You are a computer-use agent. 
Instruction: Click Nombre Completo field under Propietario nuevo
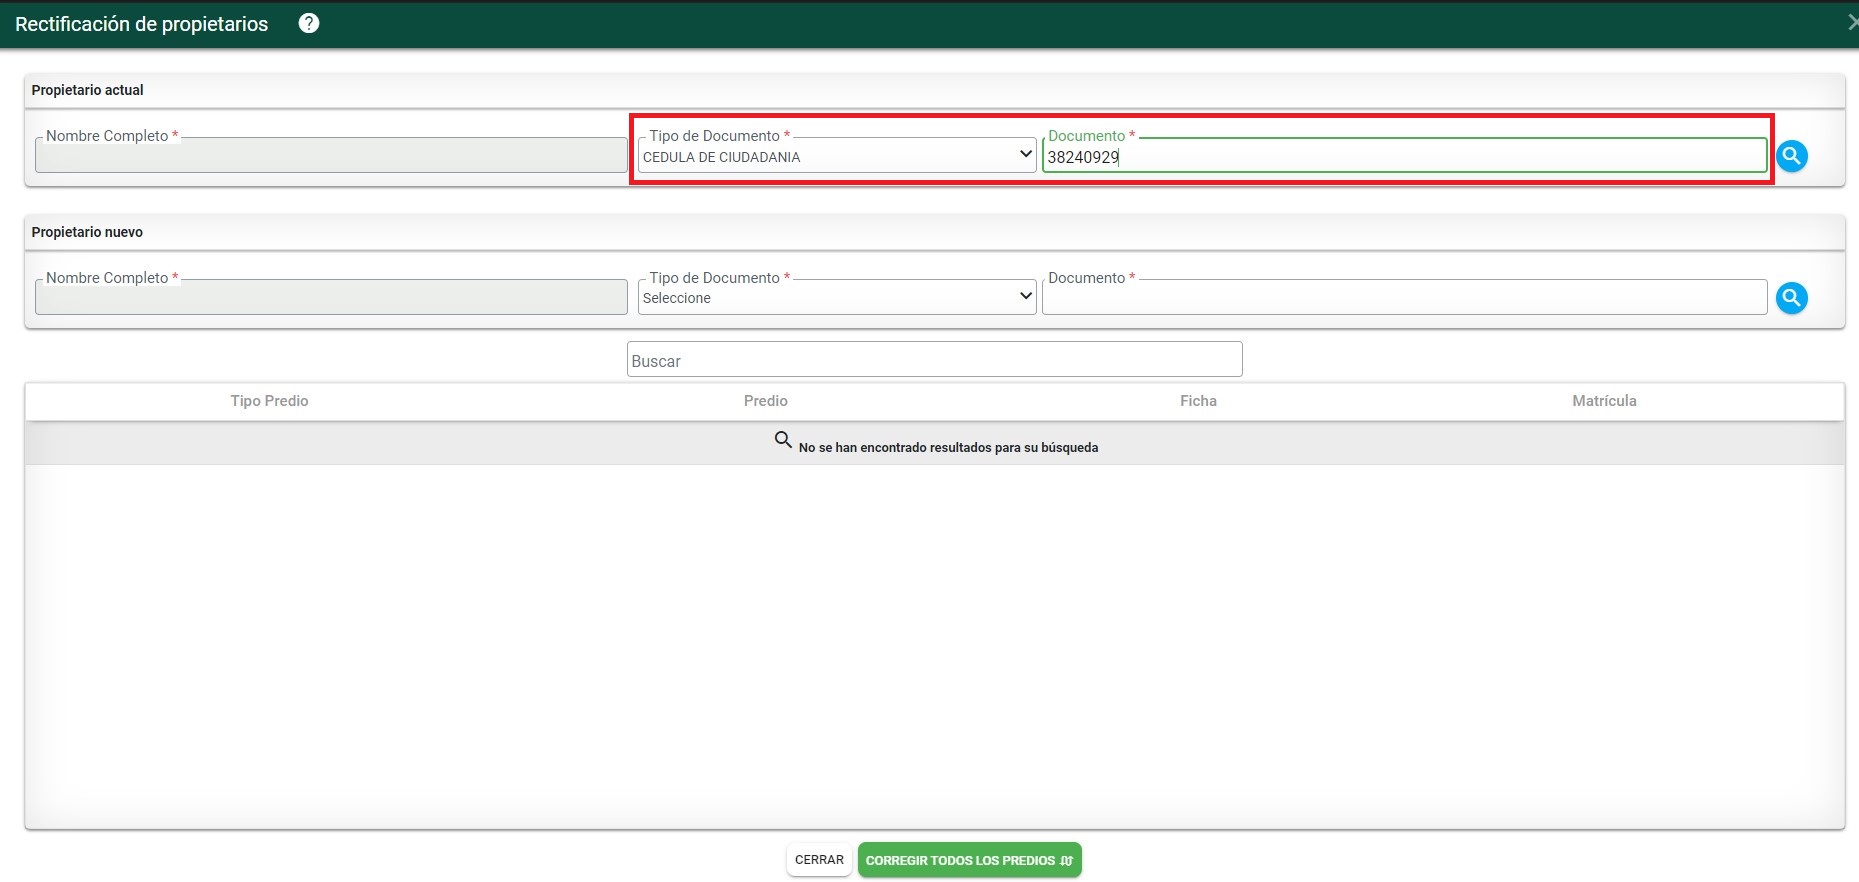click(331, 298)
